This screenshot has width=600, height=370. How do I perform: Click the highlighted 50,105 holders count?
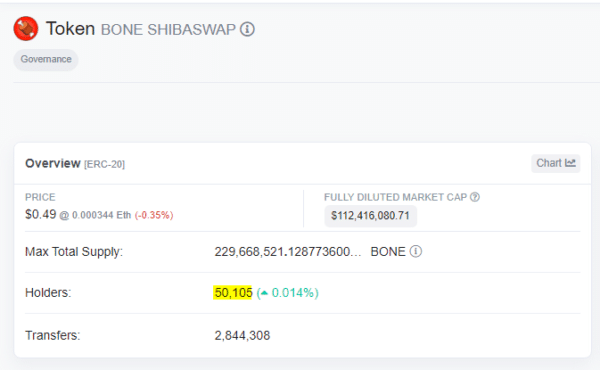coord(233,293)
